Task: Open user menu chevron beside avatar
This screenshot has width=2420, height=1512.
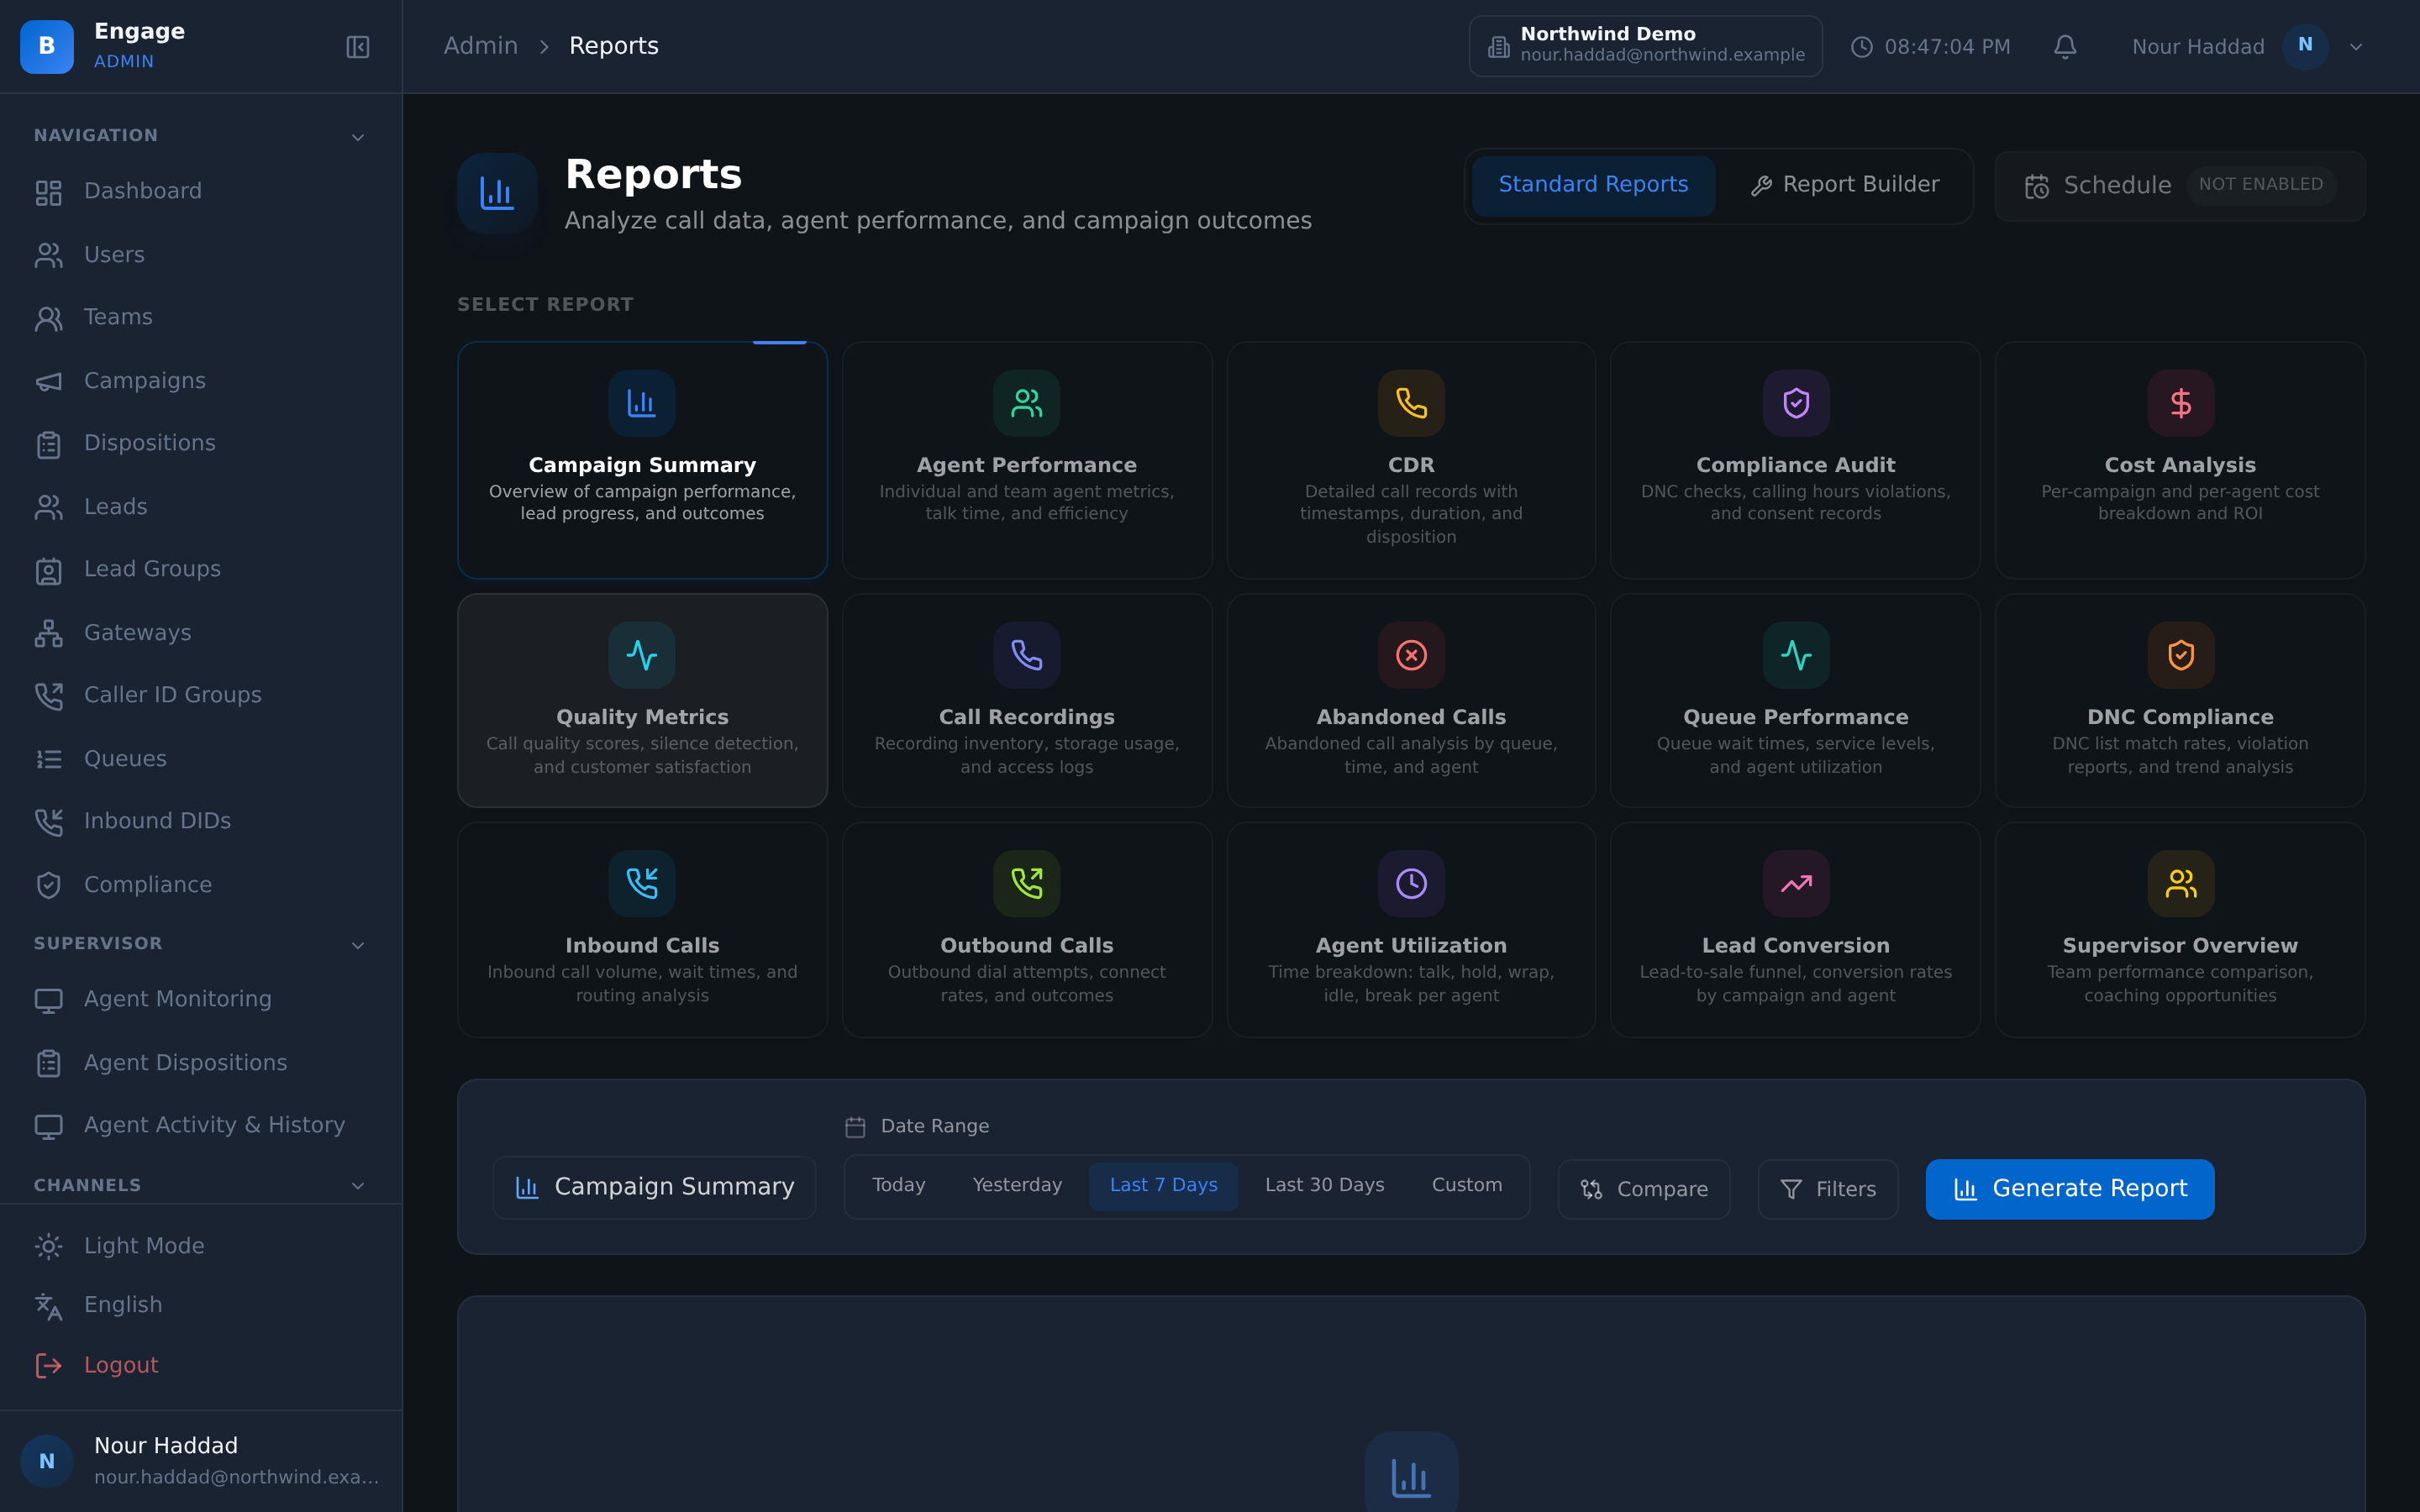Action: pos(2356,47)
